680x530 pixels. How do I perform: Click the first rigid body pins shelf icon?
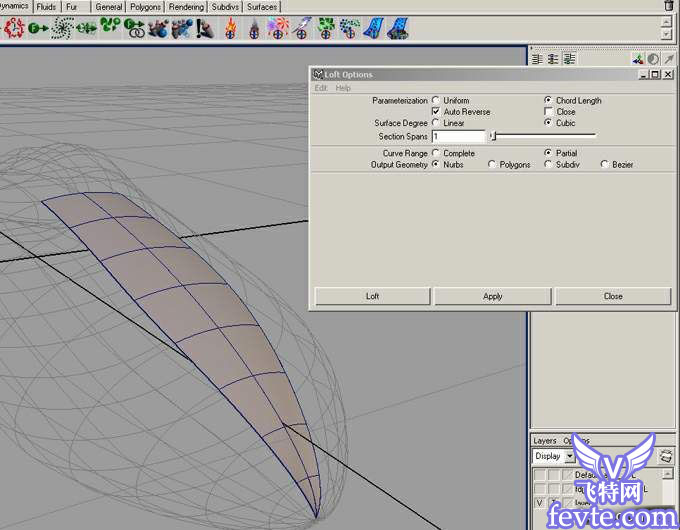click(158, 28)
